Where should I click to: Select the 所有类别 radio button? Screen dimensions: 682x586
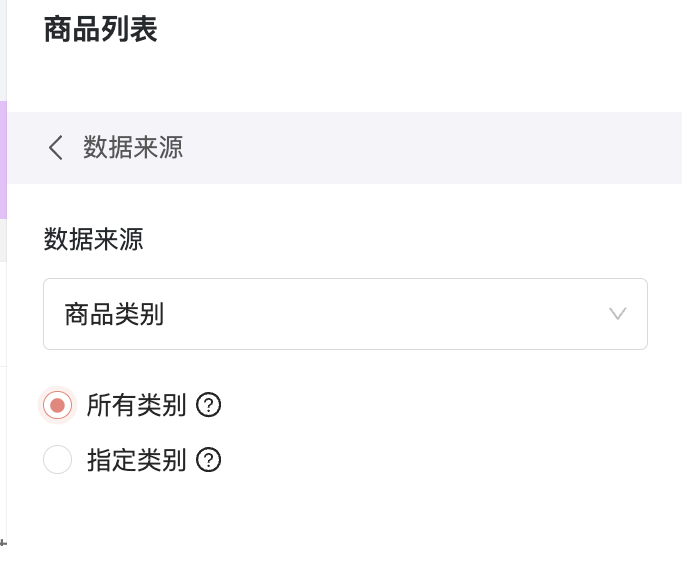[57, 405]
